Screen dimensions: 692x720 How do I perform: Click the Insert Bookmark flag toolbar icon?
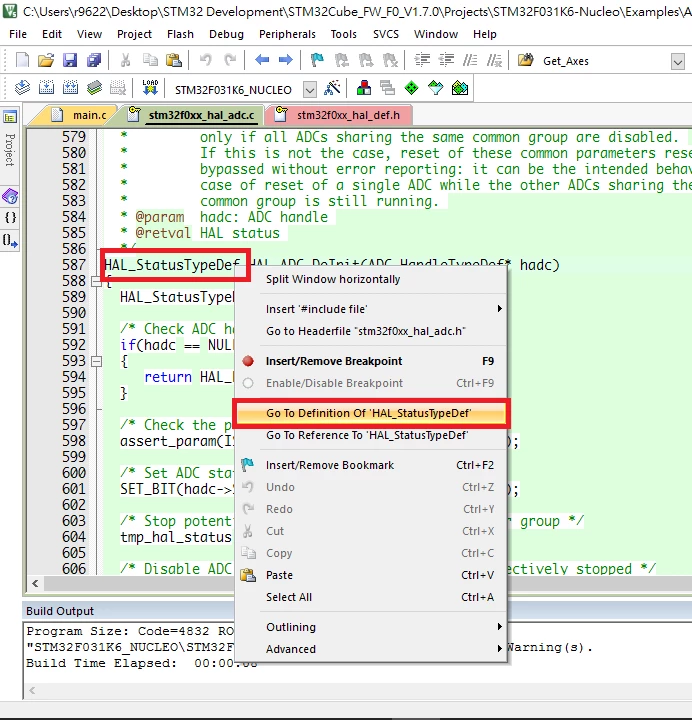tap(317, 60)
